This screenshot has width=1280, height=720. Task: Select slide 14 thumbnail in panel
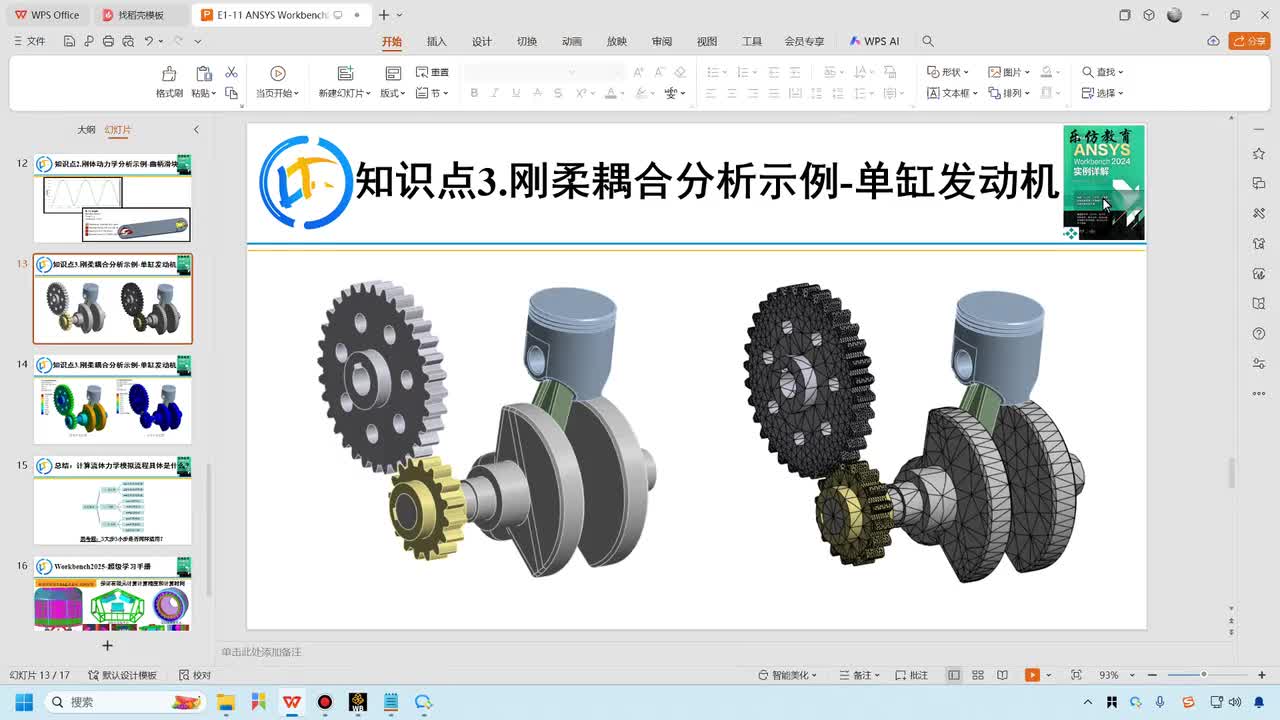pos(113,400)
